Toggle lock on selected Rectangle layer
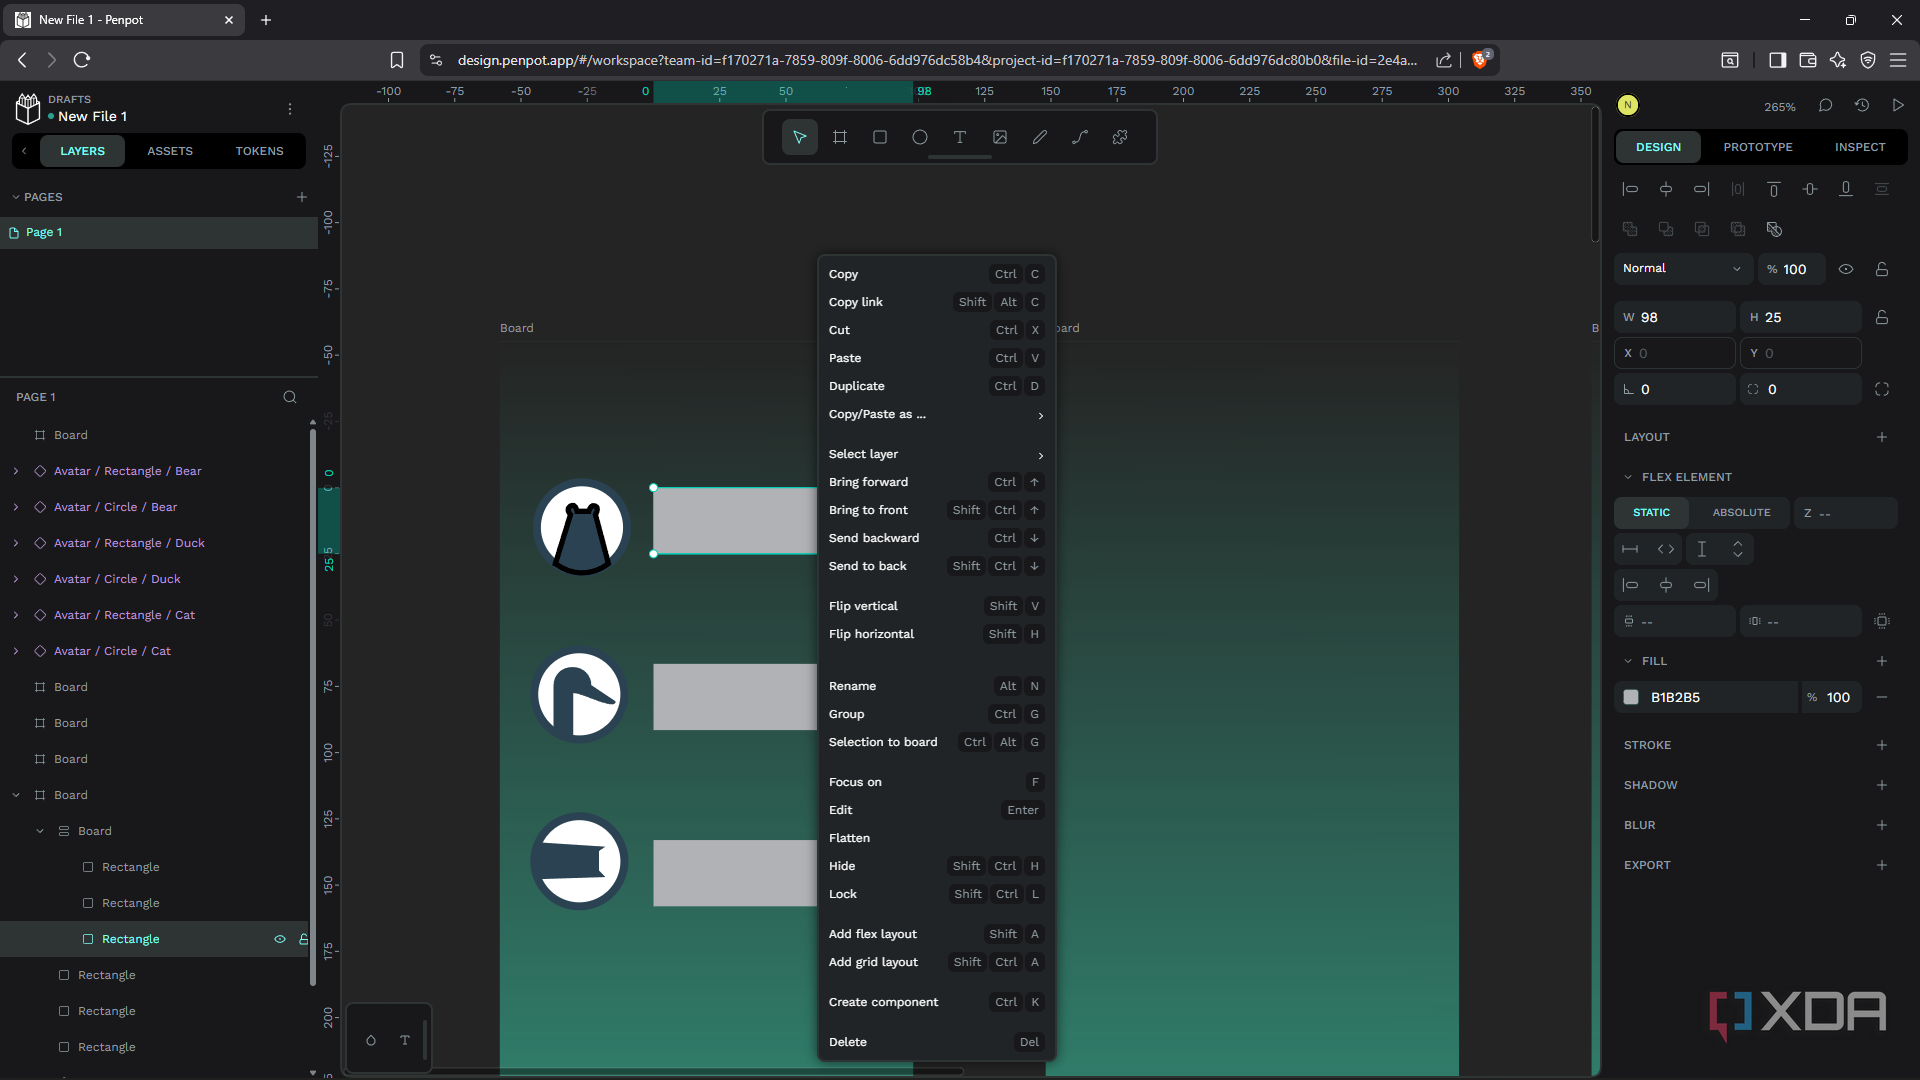Screen dimensions: 1920x1080 (x=303, y=939)
